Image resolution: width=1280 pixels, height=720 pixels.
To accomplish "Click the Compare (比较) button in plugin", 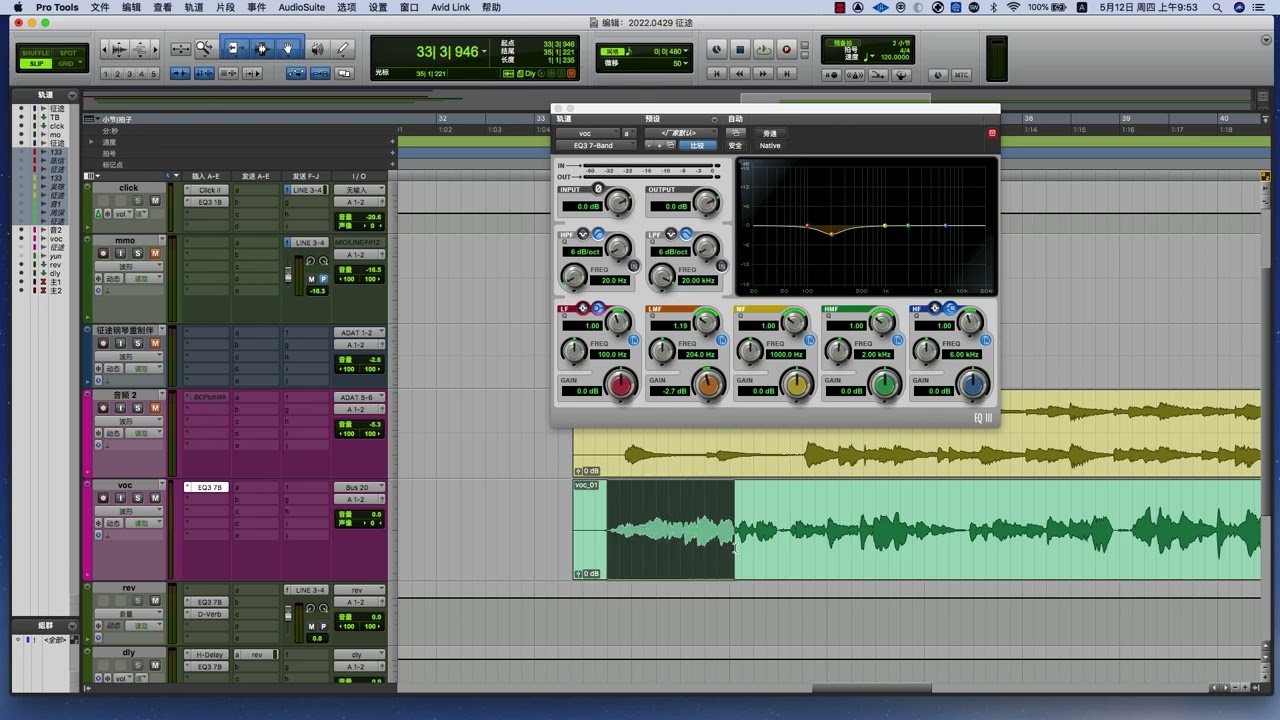I will [x=697, y=146].
